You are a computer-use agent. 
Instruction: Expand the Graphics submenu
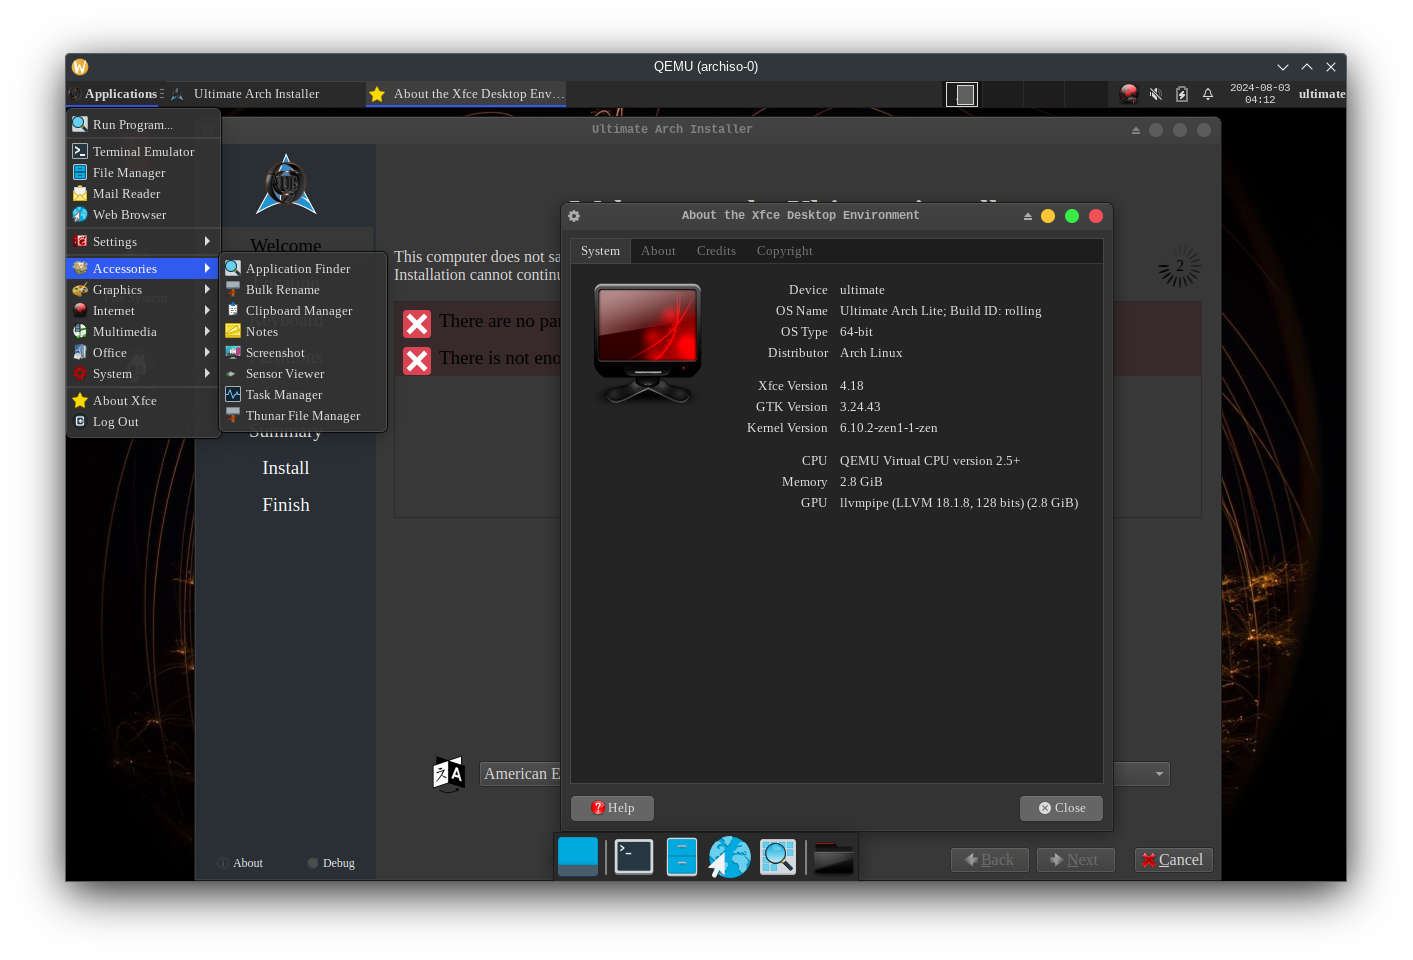(143, 289)
